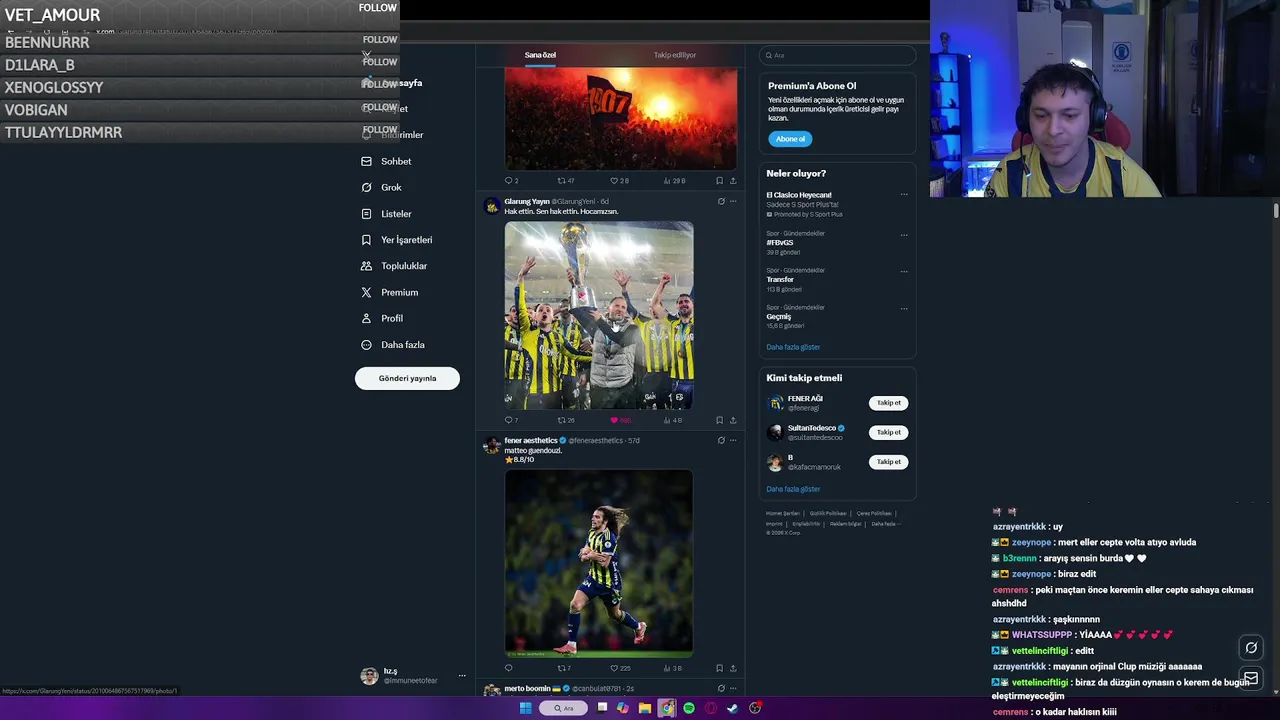Repost the fener aesthetics post
1280x720 pixels.
pyautogui.click(x=563, y=668)
